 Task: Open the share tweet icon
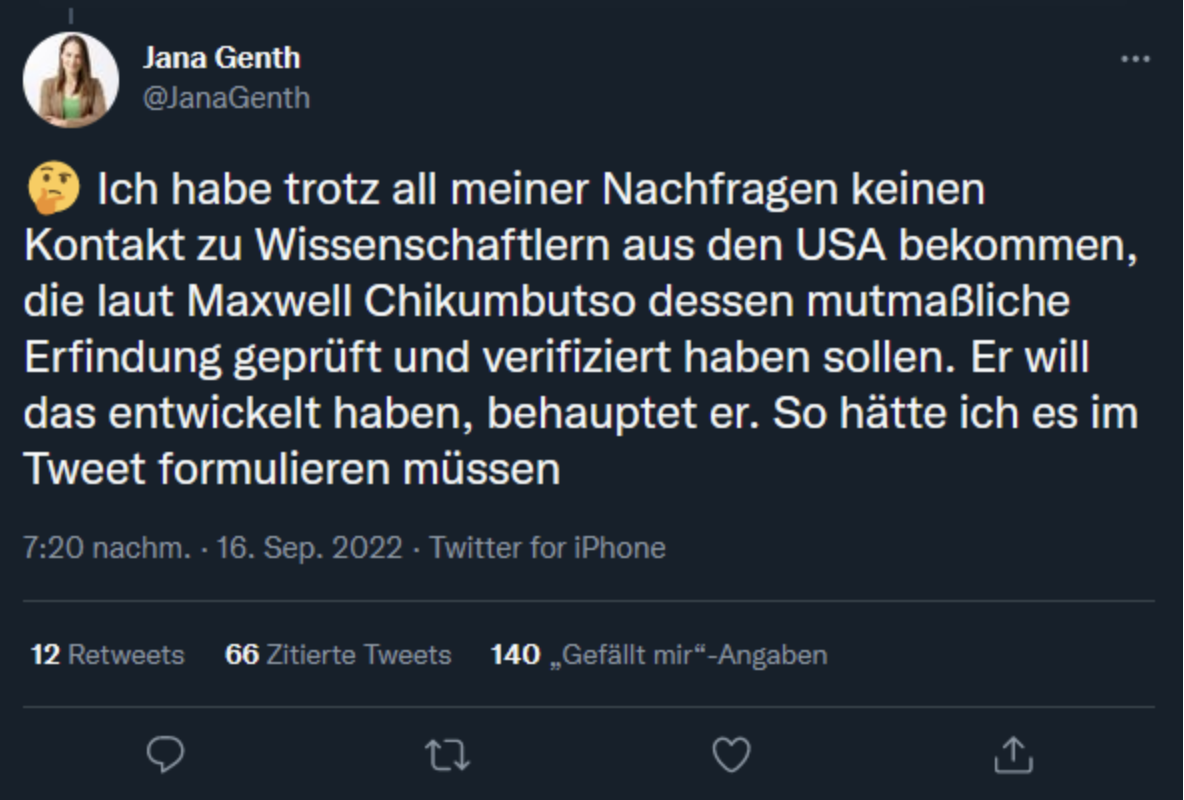point(1012,754)
